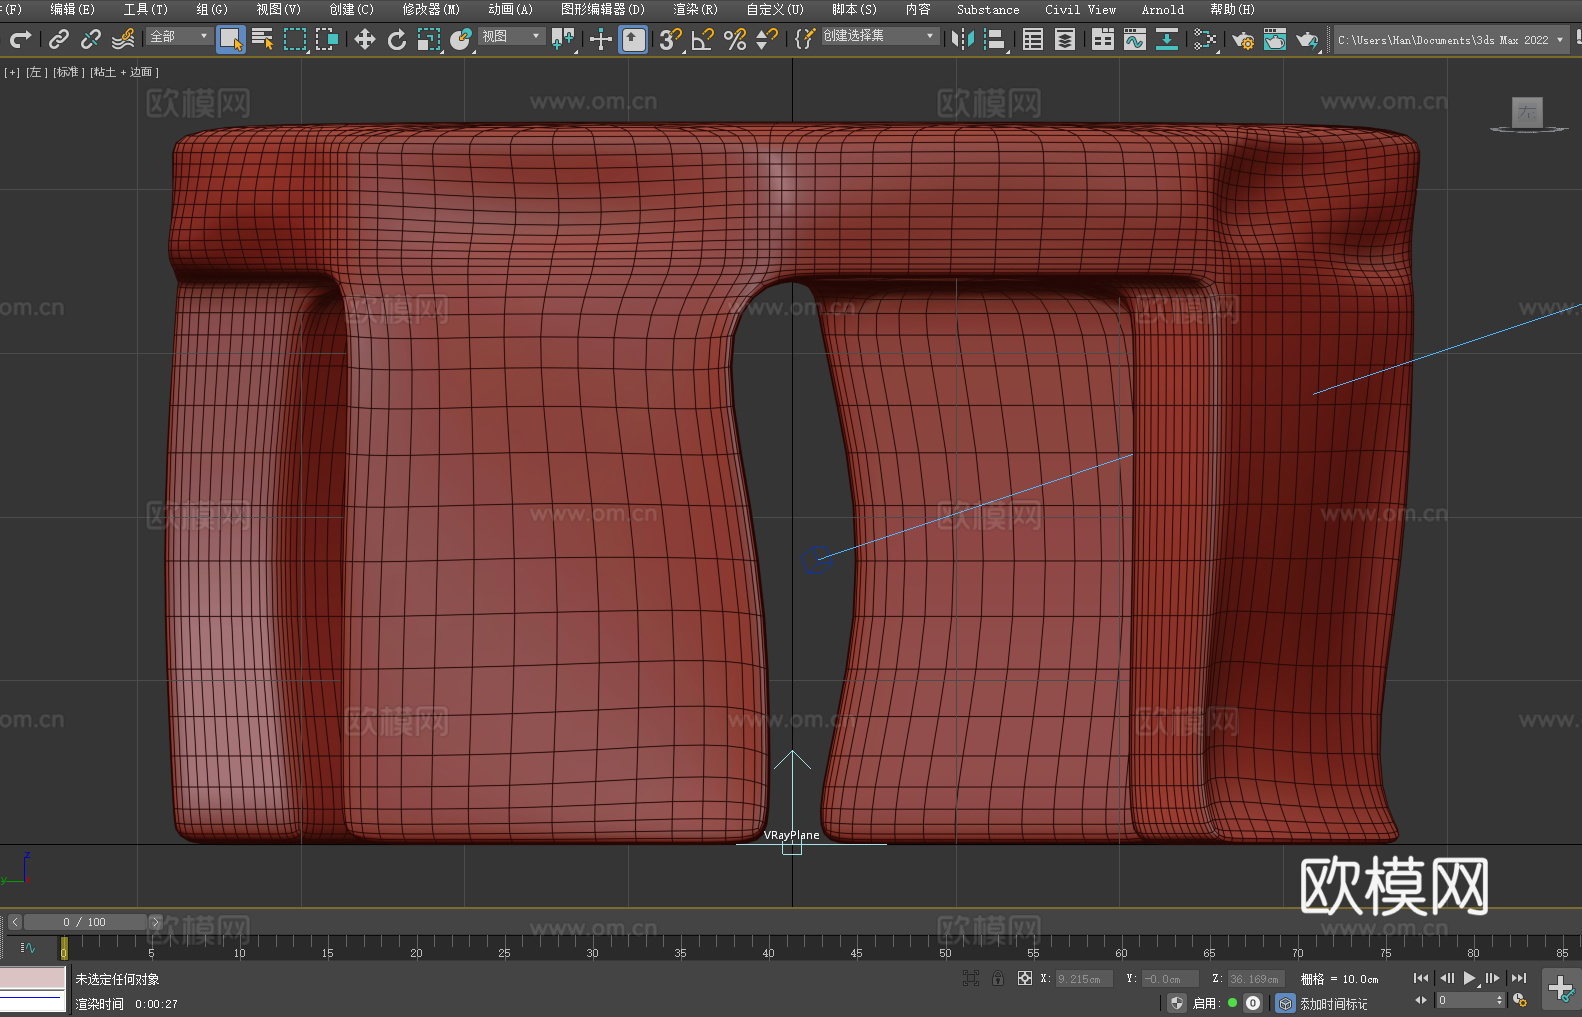This screenshot has height=1017, width=1582.
Task: Open Select by Name list icon
Action: coord(263,39)
